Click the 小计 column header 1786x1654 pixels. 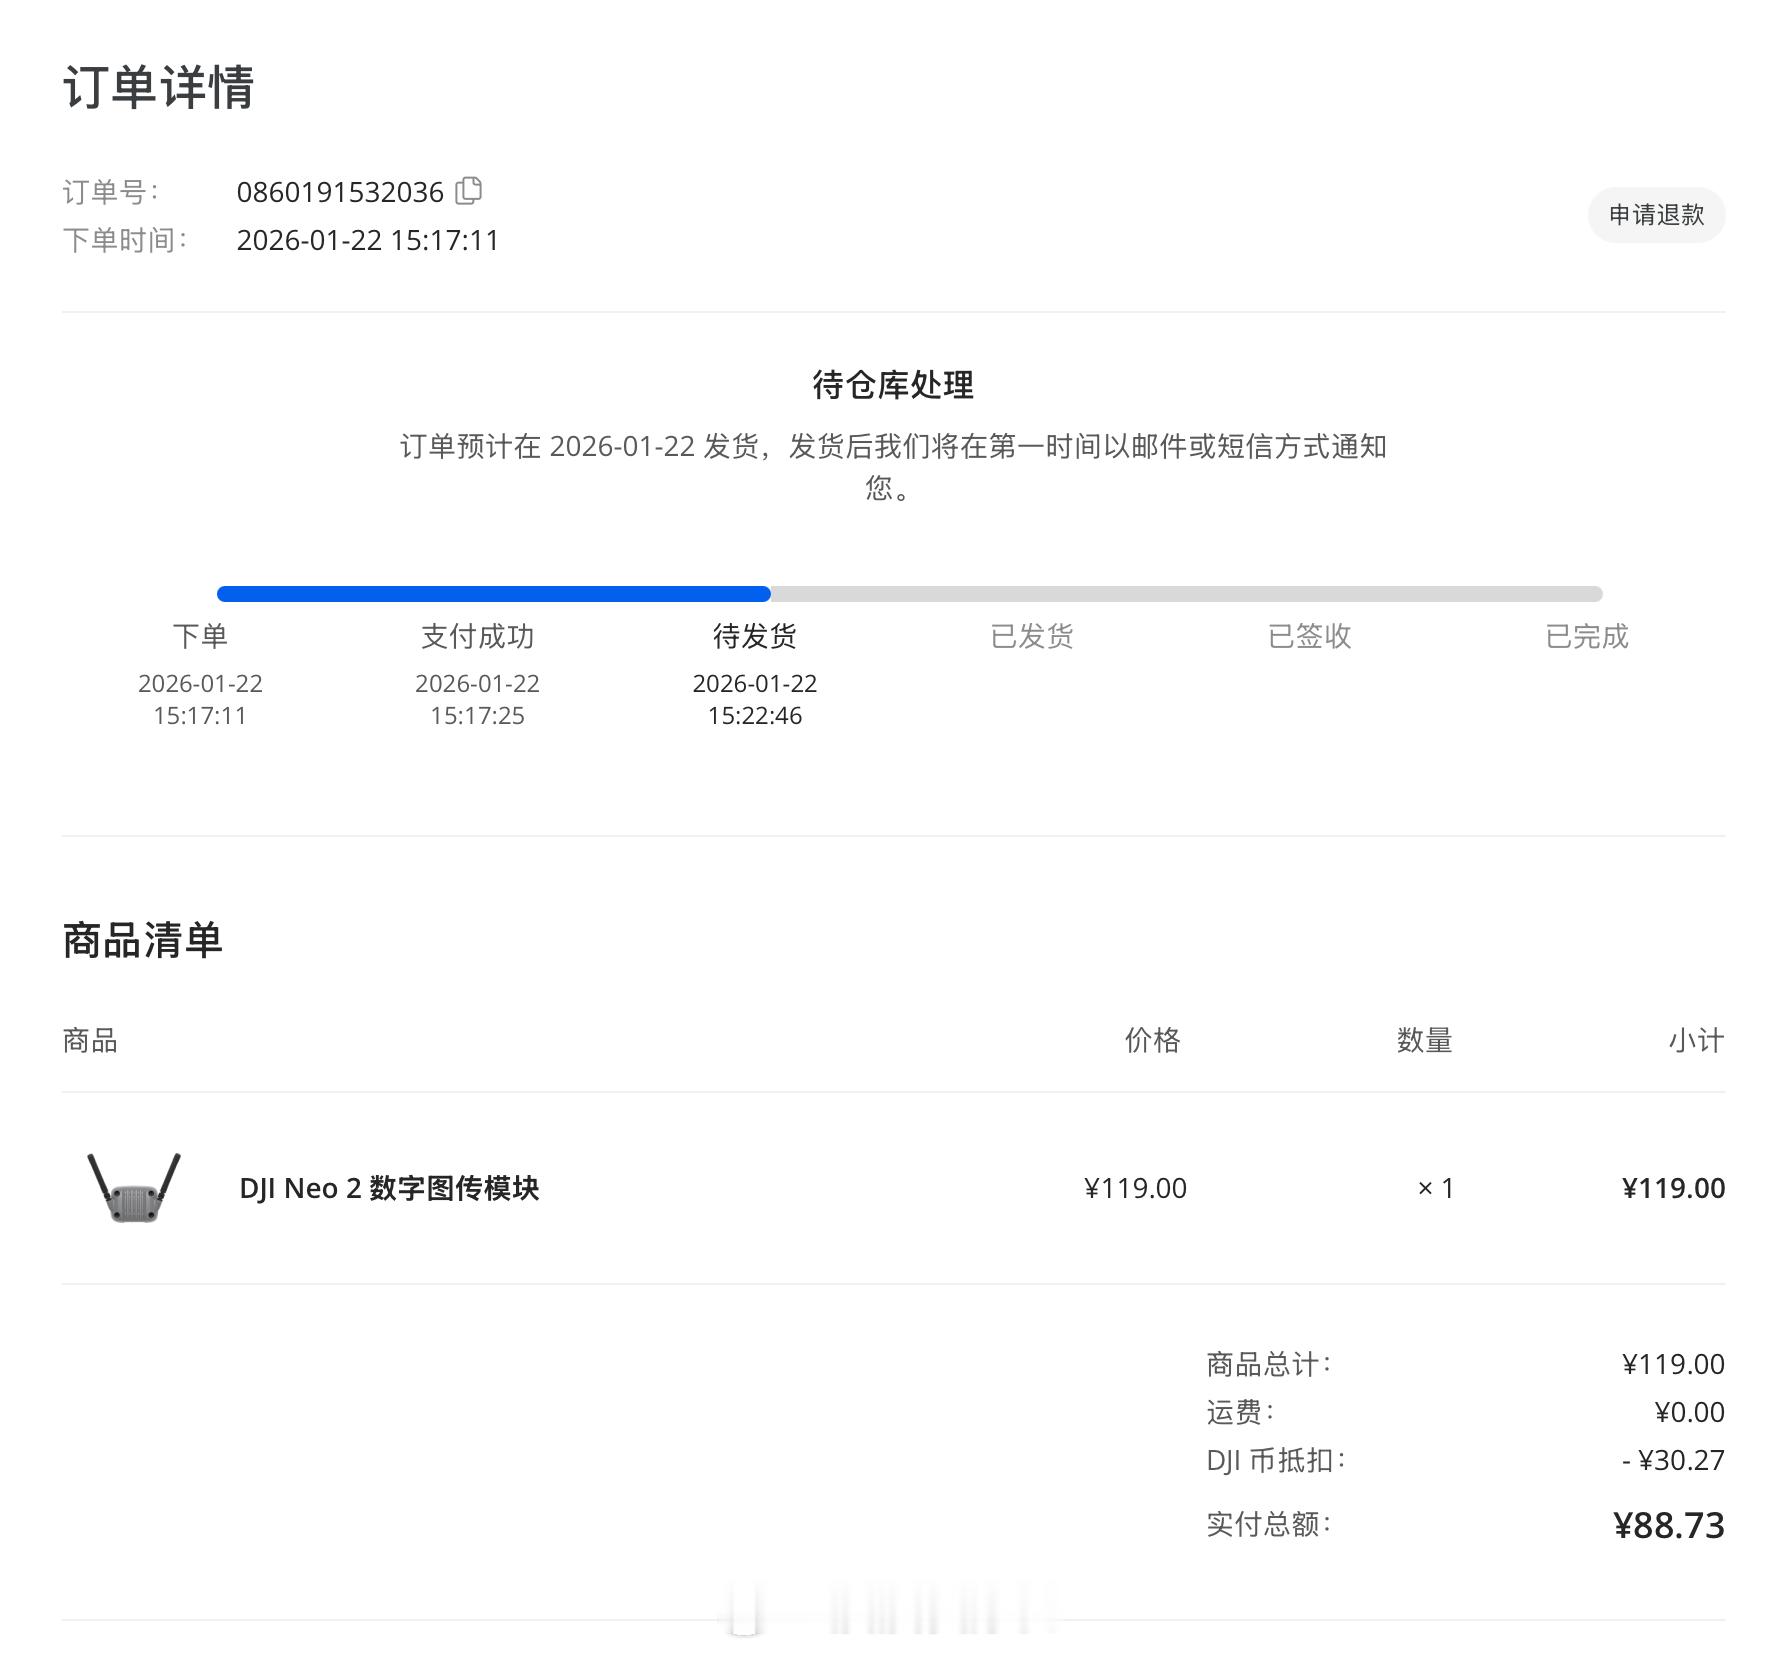pyautogui.click(x=1696, y=1040)
